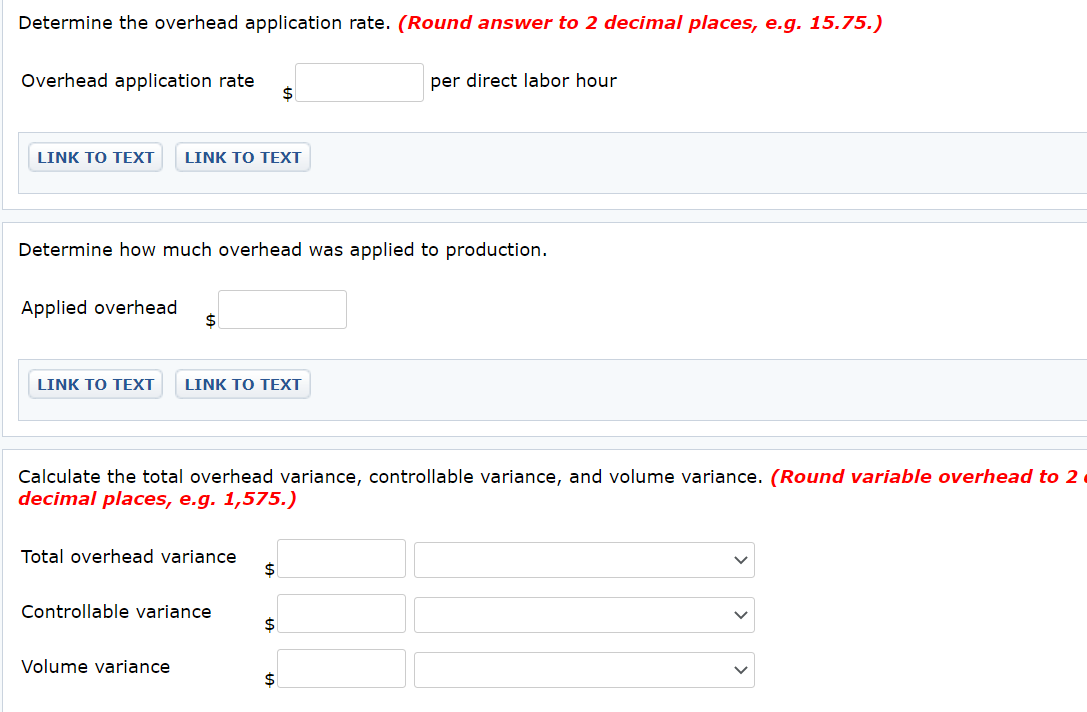Click the Total overhead variance amount field

(340, 558)
